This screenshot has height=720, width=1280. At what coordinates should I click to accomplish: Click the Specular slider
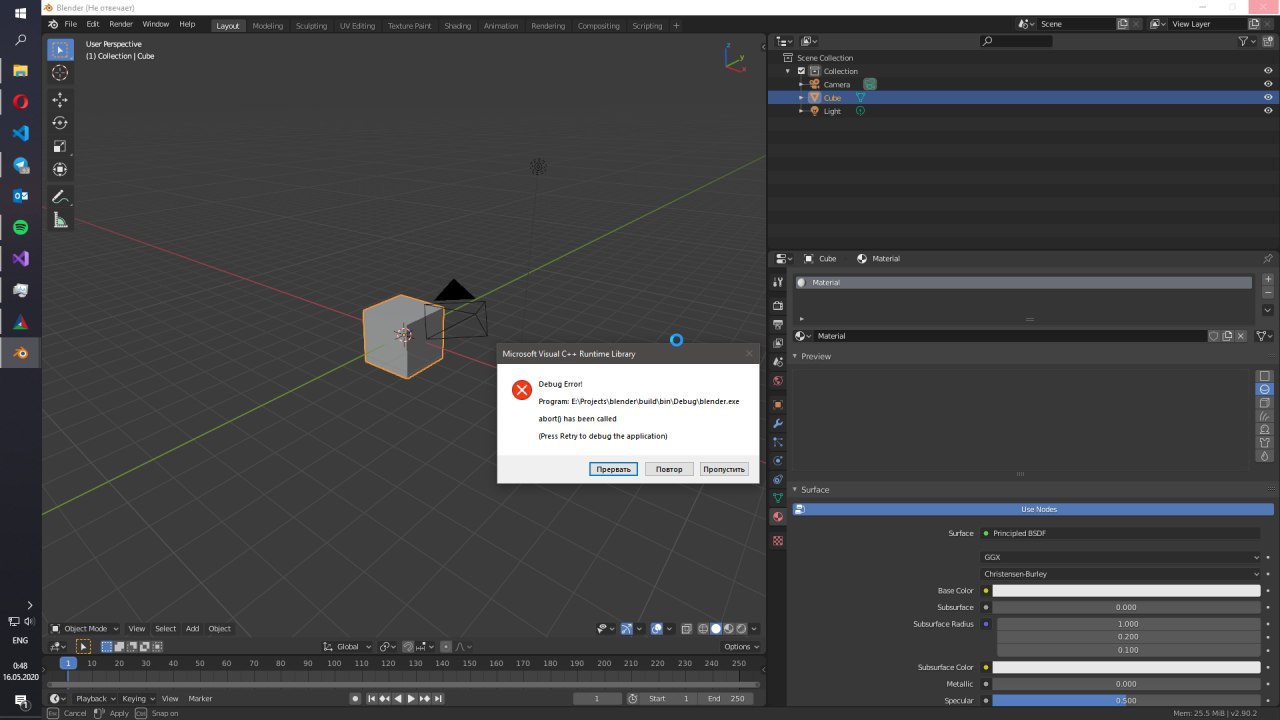click(x=1126, y=700)
